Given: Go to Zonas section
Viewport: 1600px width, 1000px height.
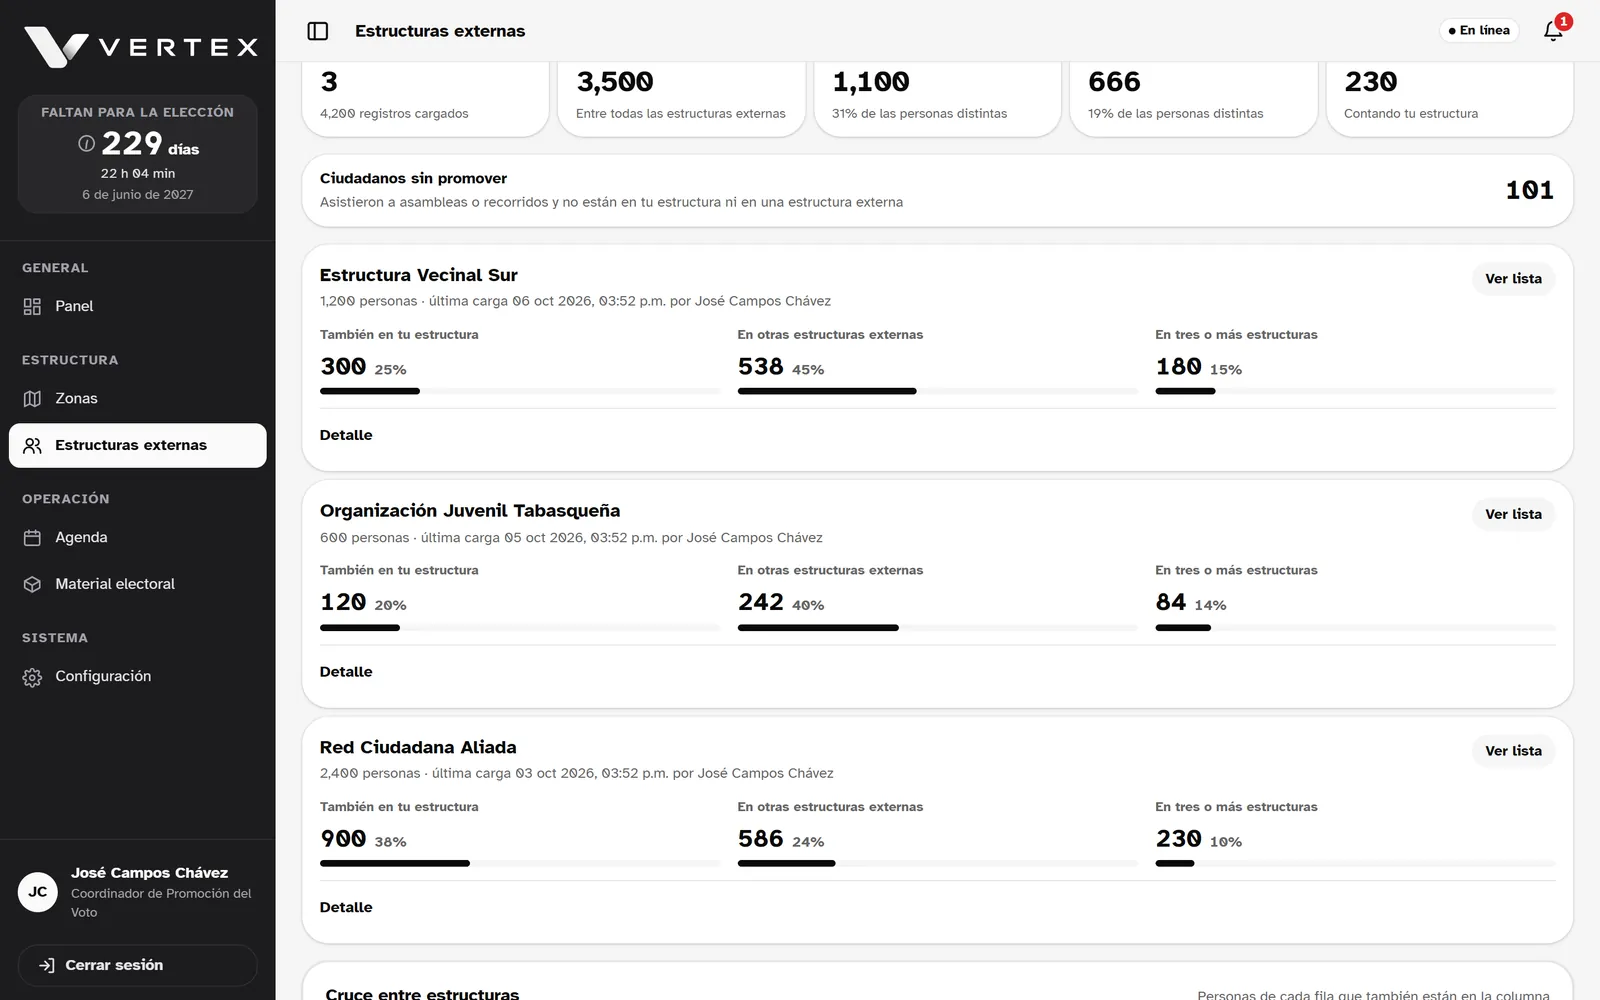Looking at the screenshot, I should [138, 398].
